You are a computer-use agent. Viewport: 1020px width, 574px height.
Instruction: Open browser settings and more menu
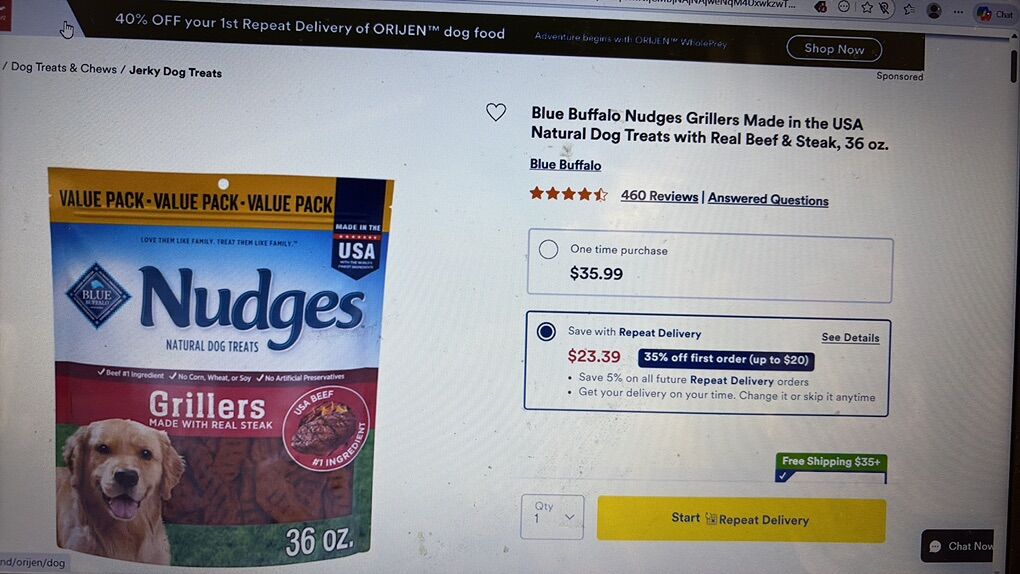958,12
